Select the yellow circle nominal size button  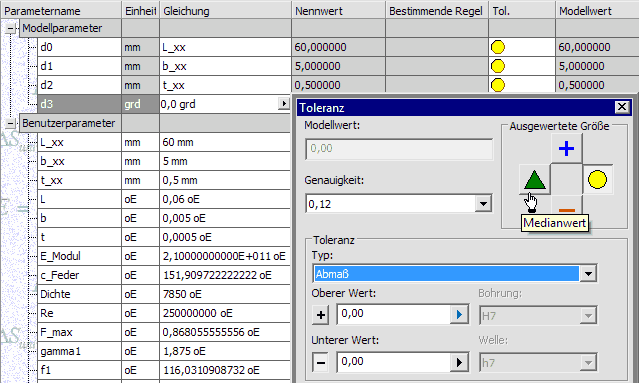point(598,180)
